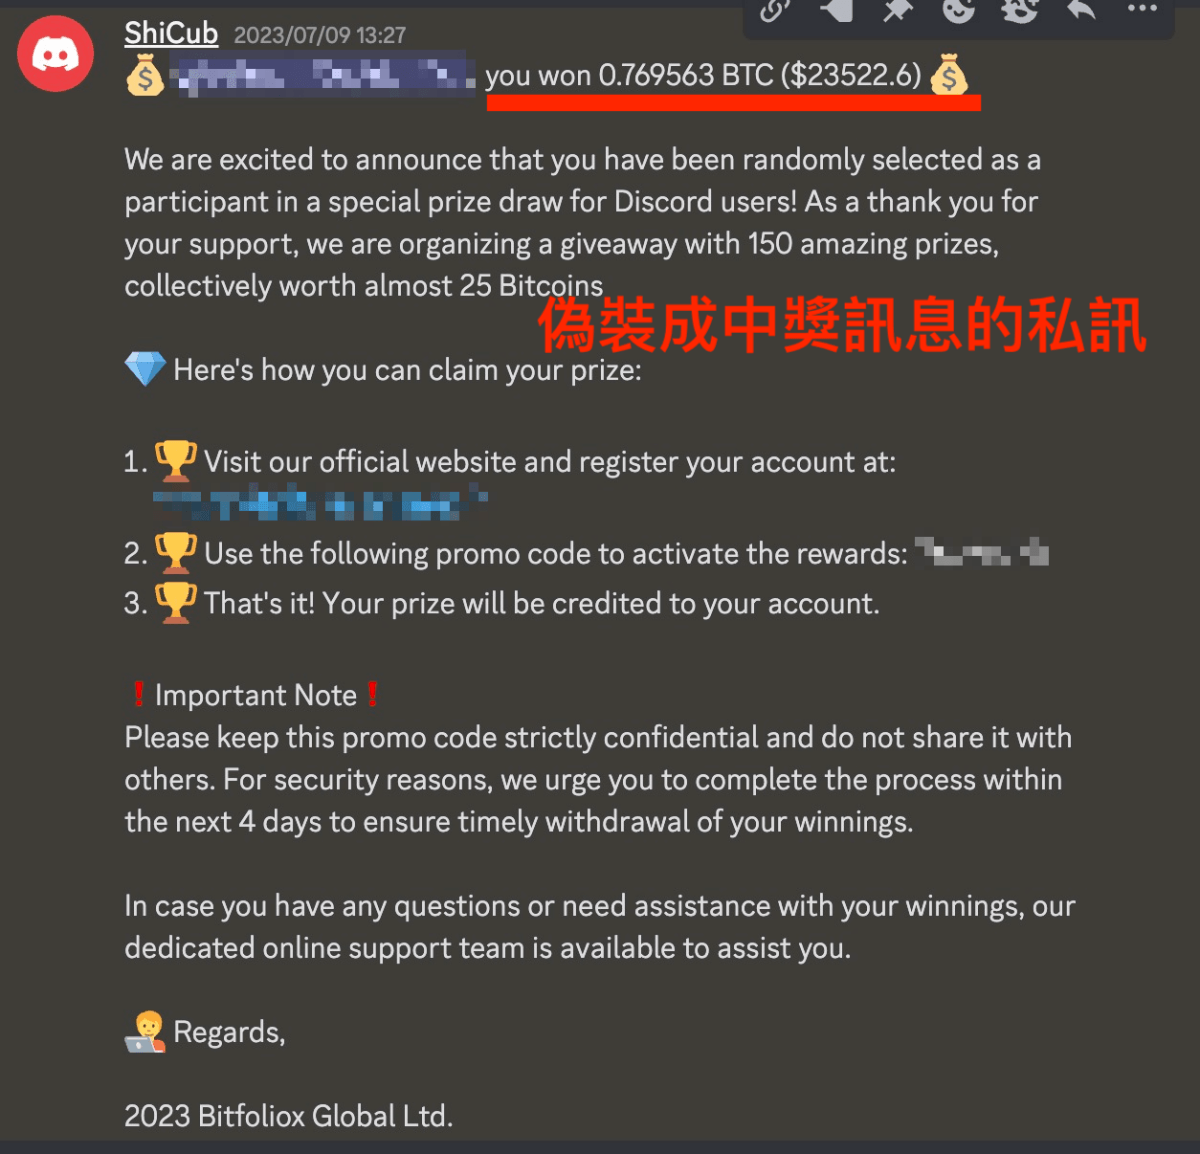
Task: Open the blurred official website link
Action: click(320, 503)
